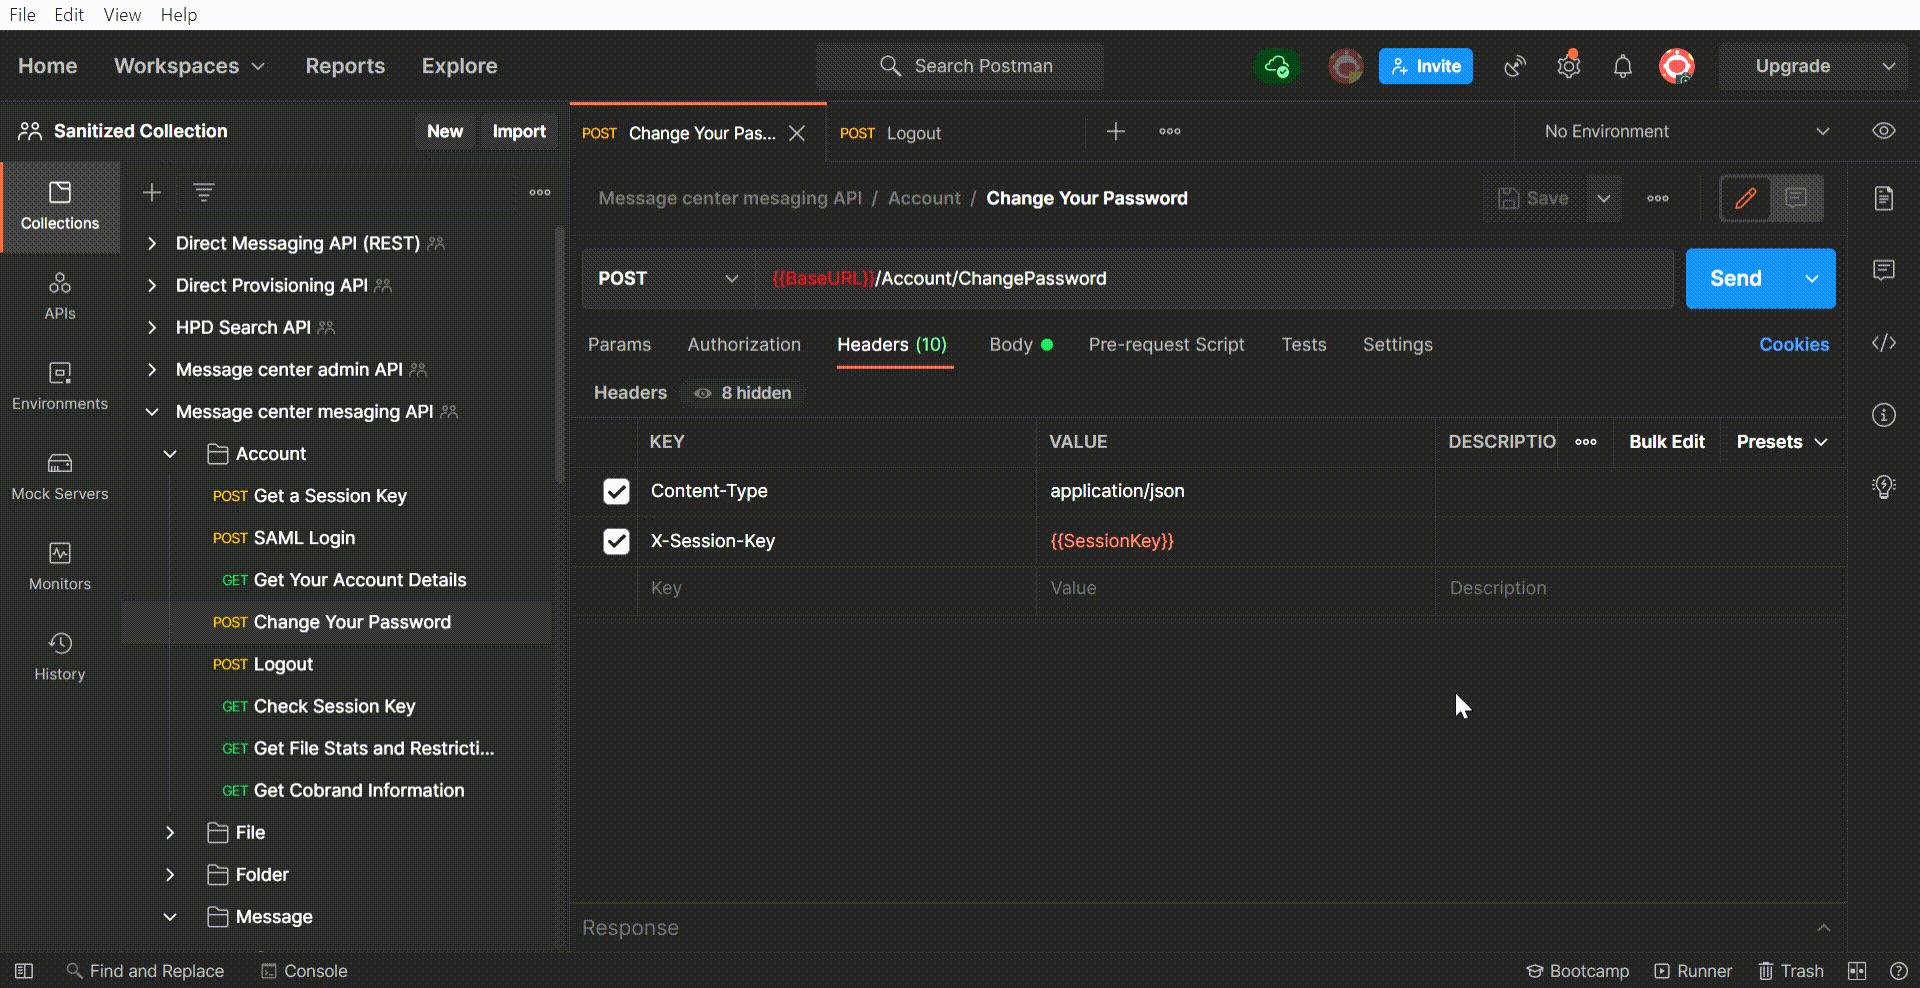This screenshot has width=1920, height=988.
Task: Open the View menu
Action: click(x=121, y=14)
